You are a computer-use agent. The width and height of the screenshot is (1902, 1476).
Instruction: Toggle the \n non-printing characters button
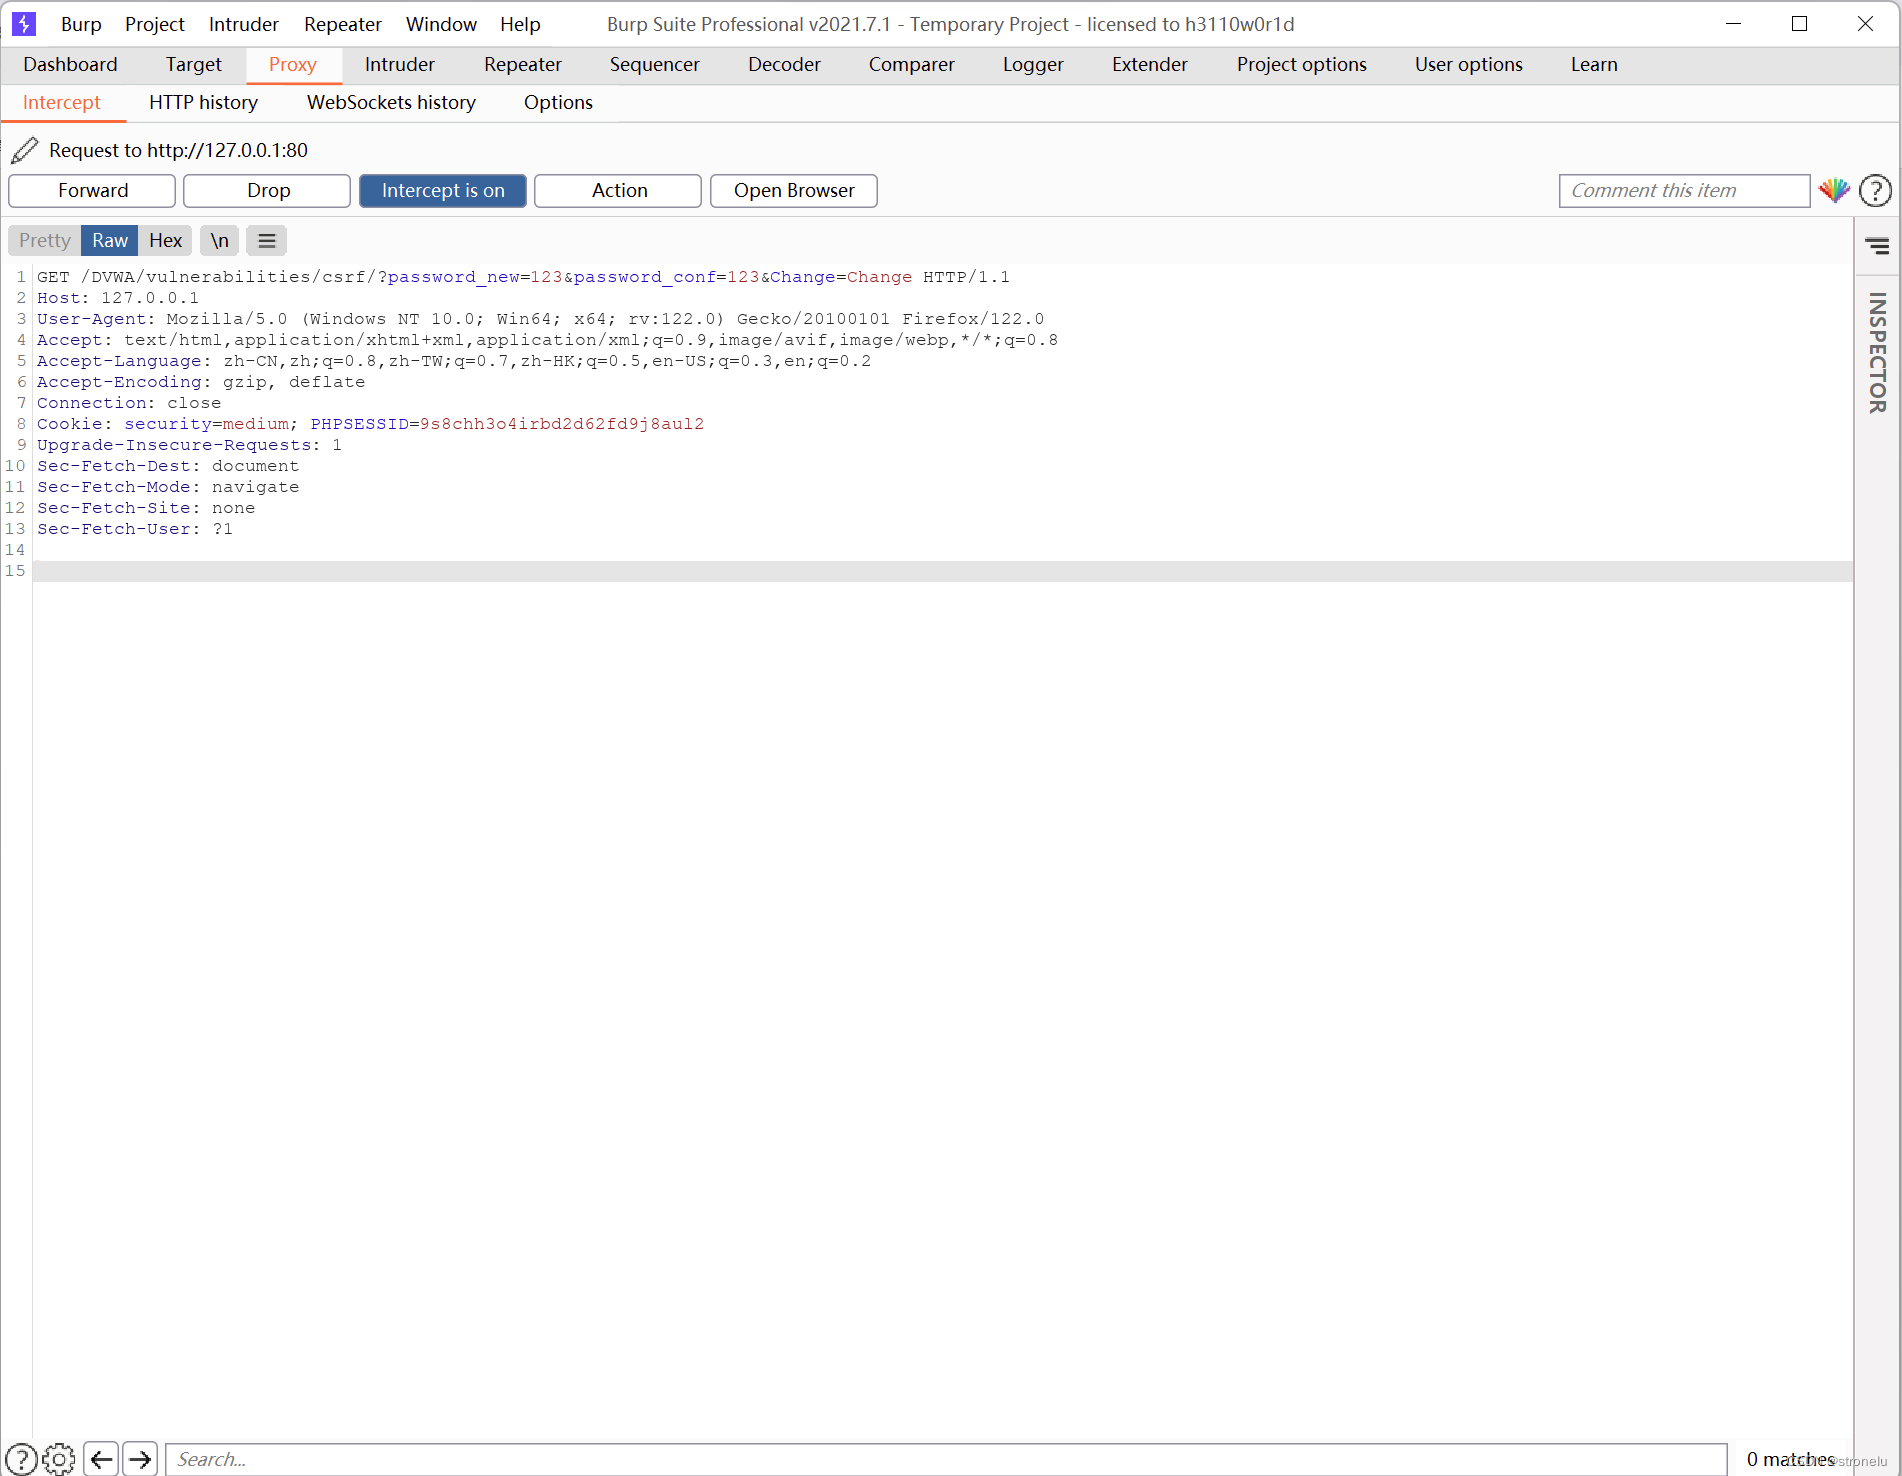coord(219,240)
